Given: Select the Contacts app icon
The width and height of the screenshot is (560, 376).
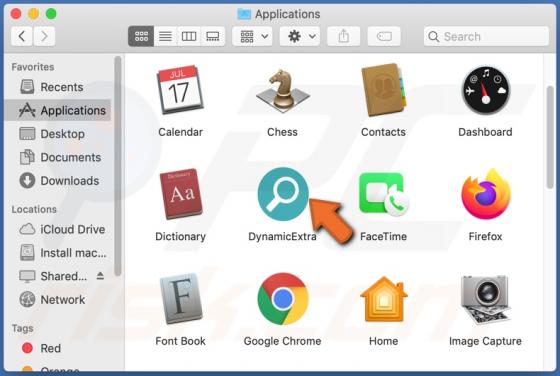Looking at the screenshot, I should click(x=383, y=89).
